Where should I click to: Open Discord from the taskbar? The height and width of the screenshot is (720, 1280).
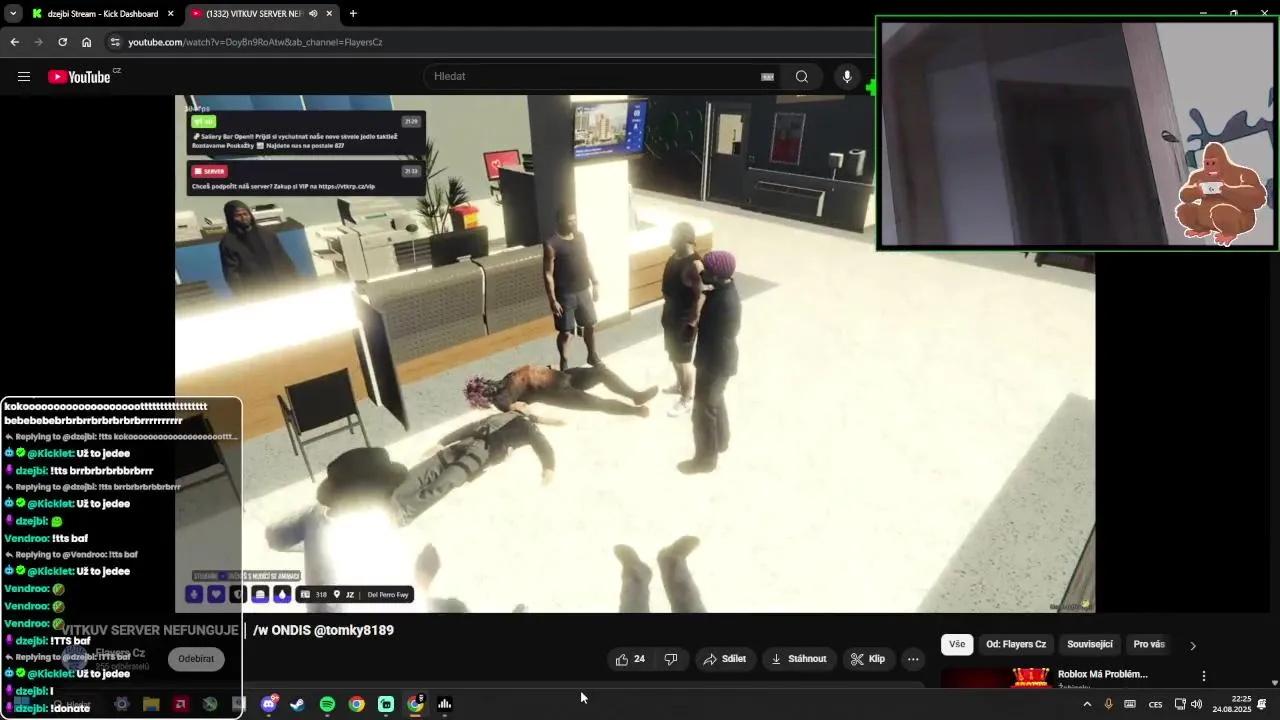[268, 704]
